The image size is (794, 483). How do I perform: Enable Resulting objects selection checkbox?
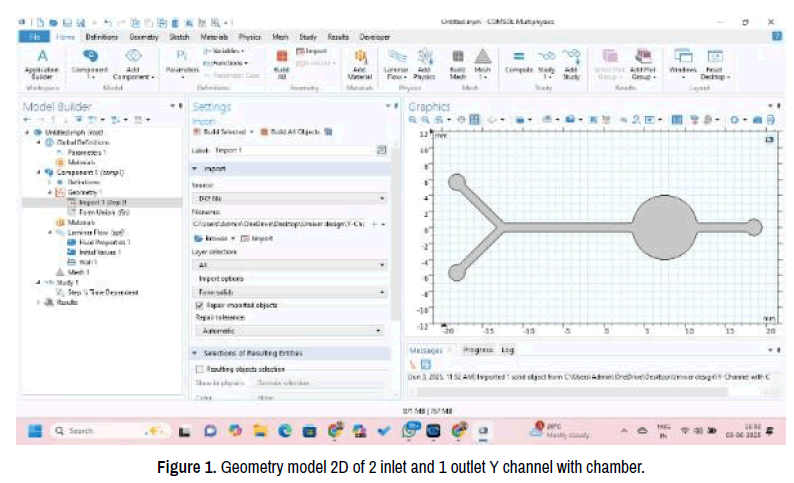[198, 368]
